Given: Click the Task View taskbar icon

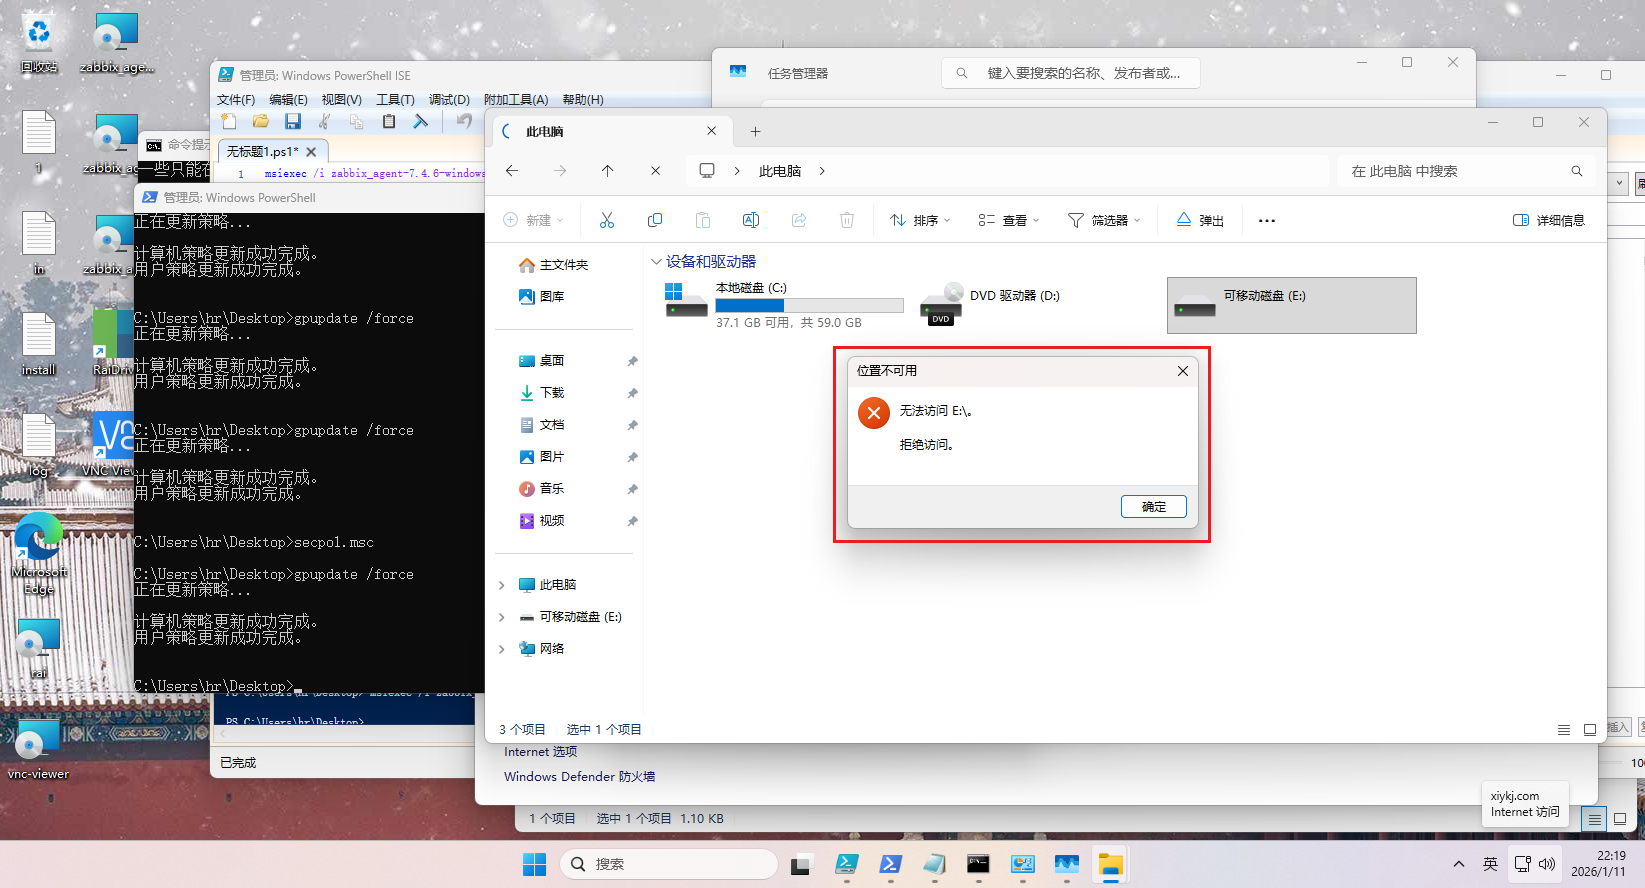Looking at the screenshot, I should click(801, 865).
